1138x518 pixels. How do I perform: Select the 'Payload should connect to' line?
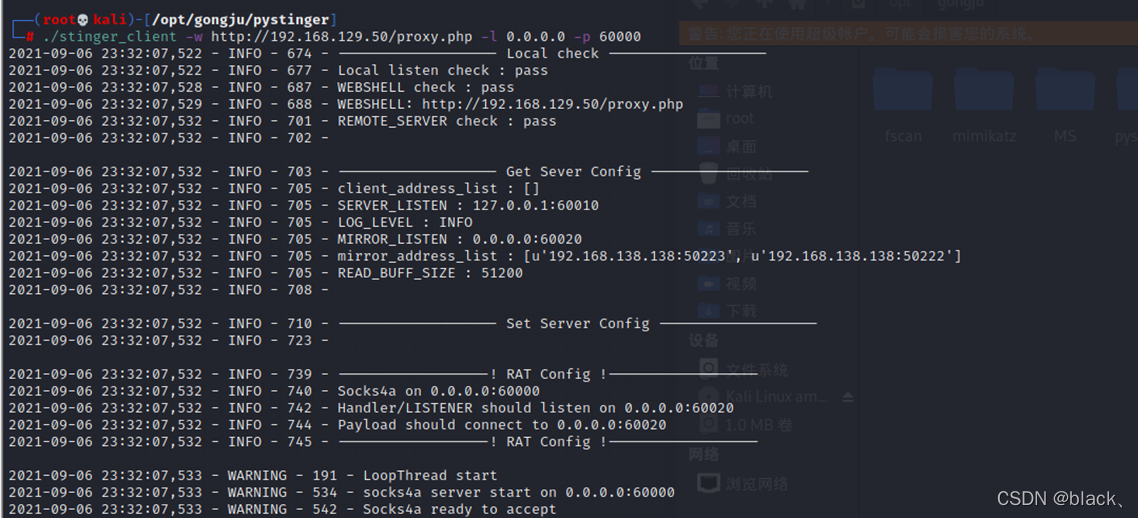[x=337, y=425]
